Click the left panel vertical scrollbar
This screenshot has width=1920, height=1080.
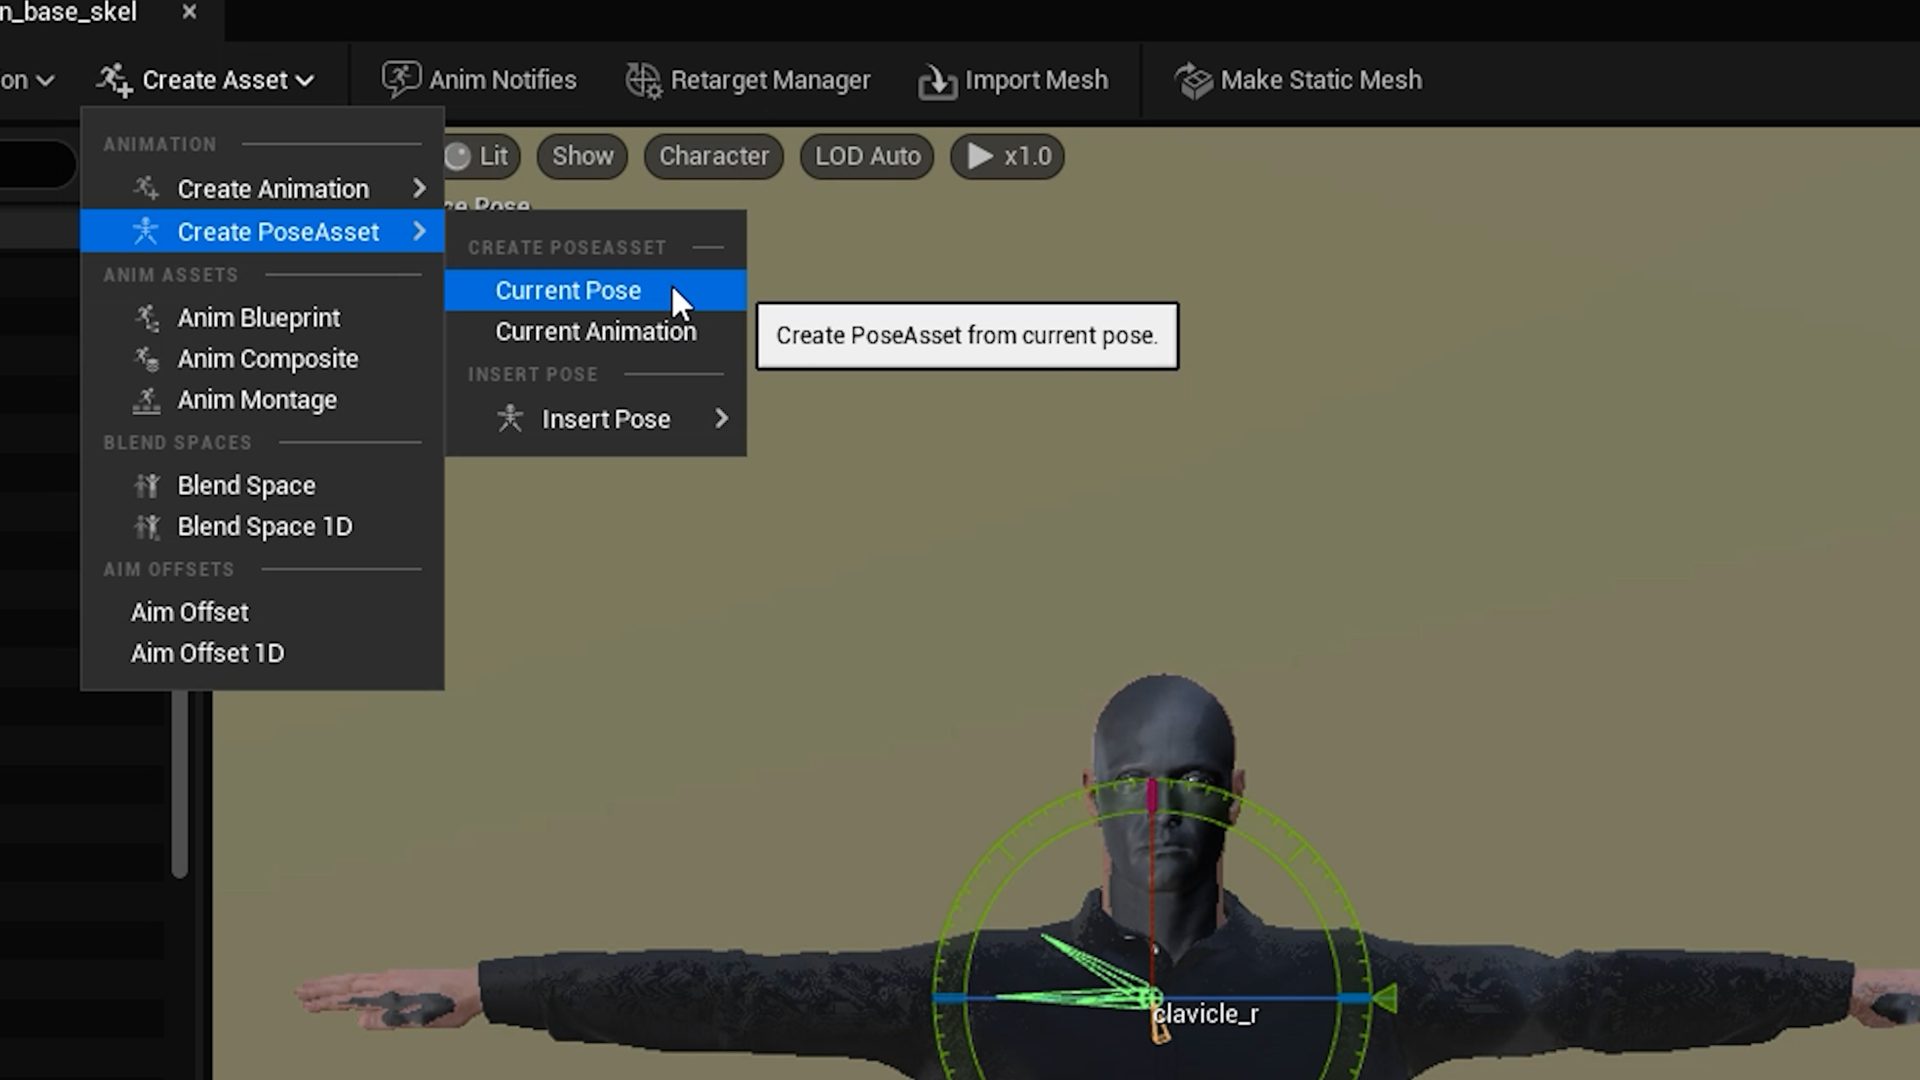click(x=180, y=785)
